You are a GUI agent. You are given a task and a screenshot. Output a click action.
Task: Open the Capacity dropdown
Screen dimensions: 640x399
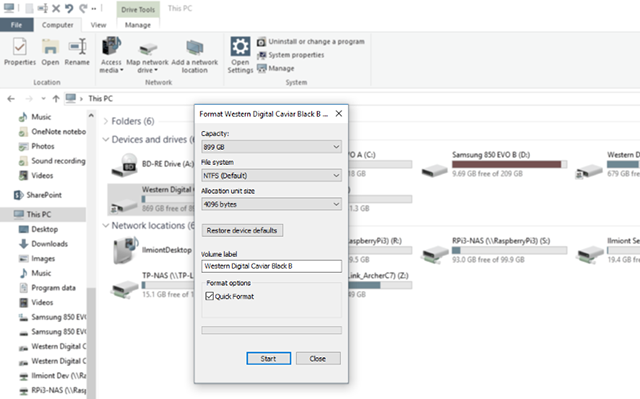[271, 147]
